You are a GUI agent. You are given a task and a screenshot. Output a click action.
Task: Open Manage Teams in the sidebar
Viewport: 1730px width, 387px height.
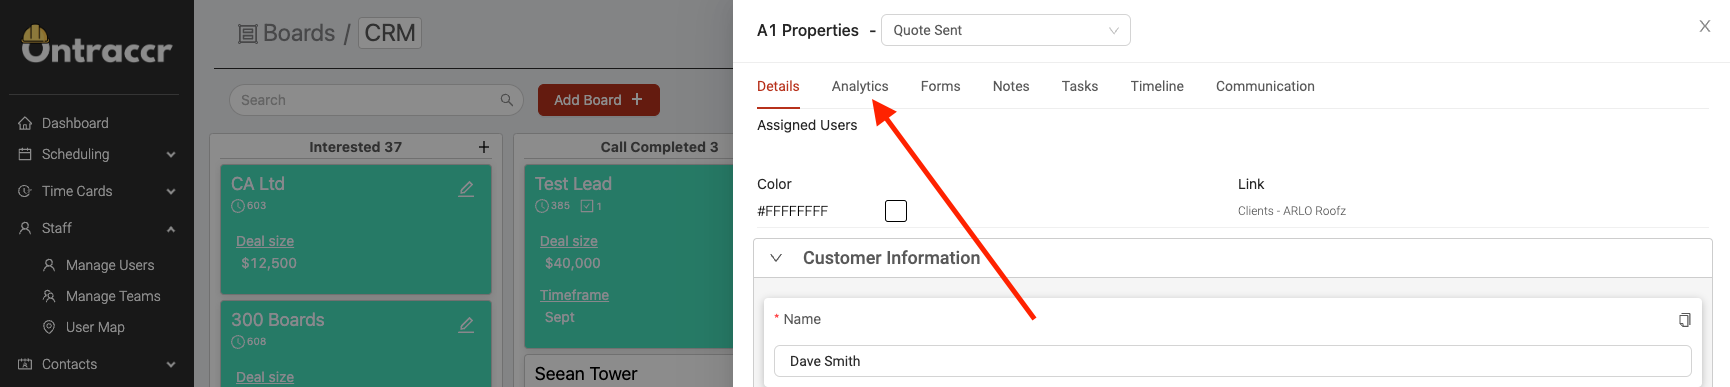(113, 296)
